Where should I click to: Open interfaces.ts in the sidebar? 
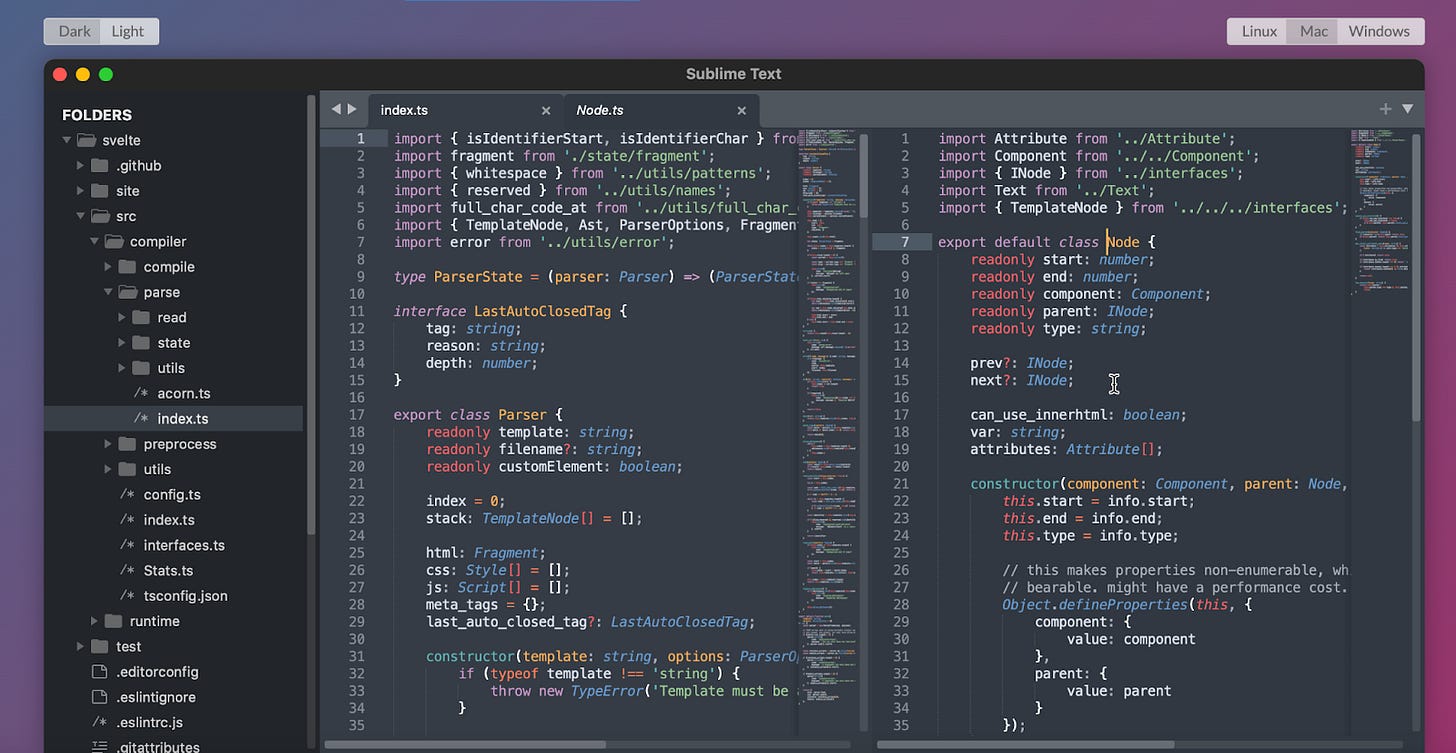coord(184,545)
